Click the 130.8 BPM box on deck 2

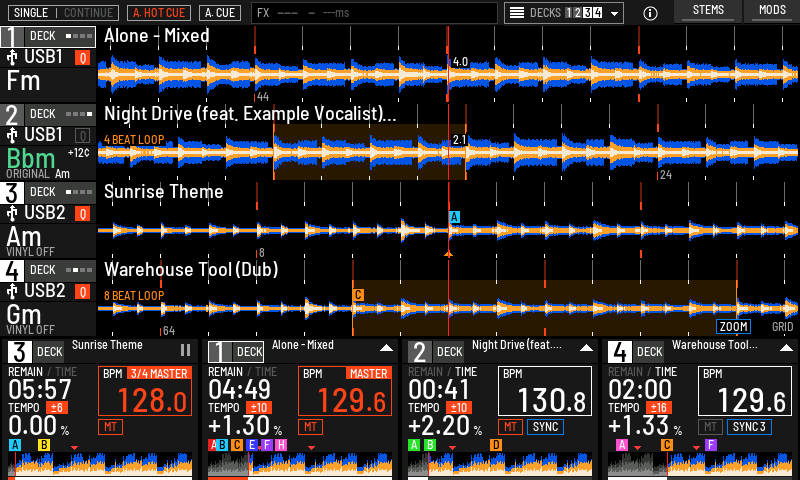pyautogui.click(x=545, y=391)
